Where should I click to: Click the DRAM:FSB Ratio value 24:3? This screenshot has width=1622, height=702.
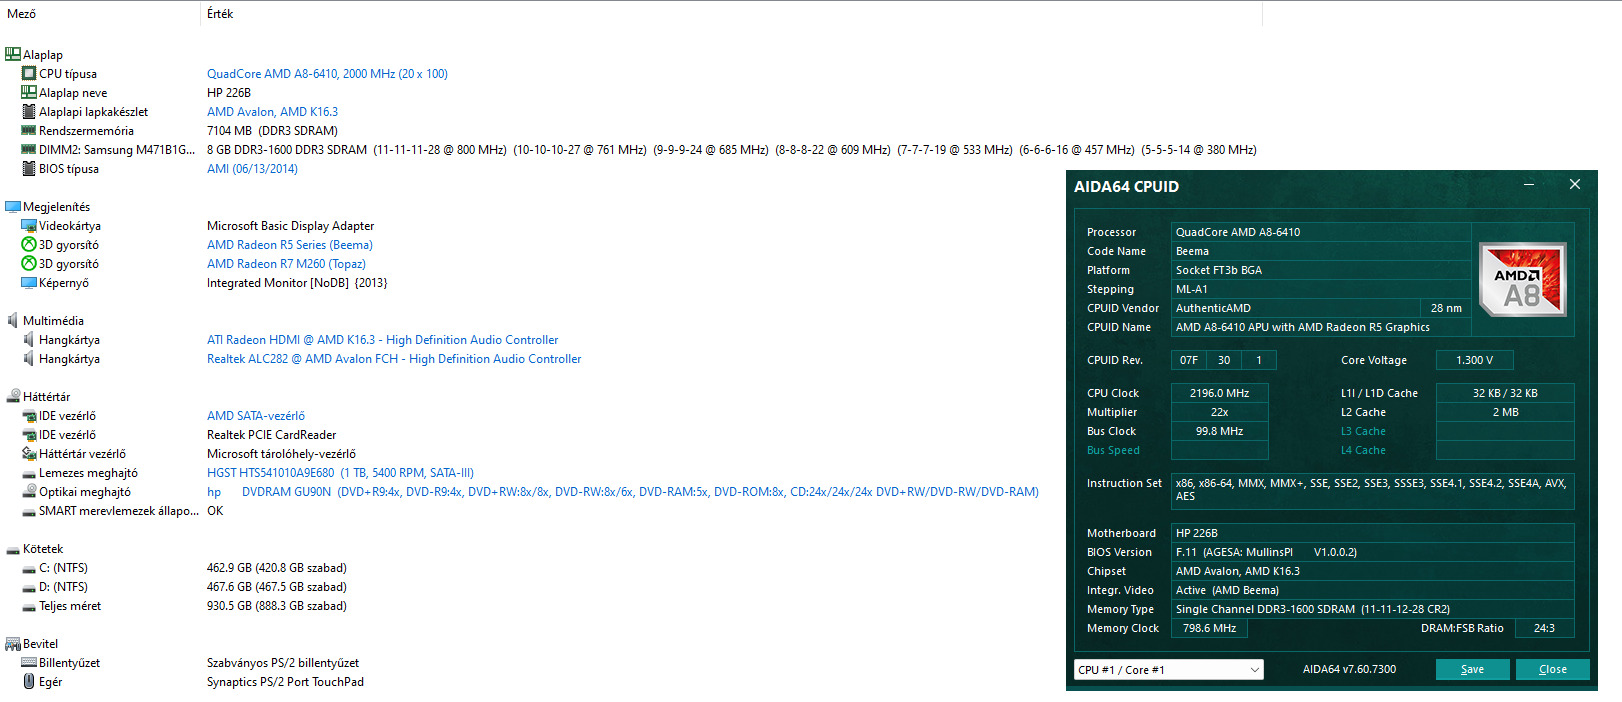[1544, 628]
